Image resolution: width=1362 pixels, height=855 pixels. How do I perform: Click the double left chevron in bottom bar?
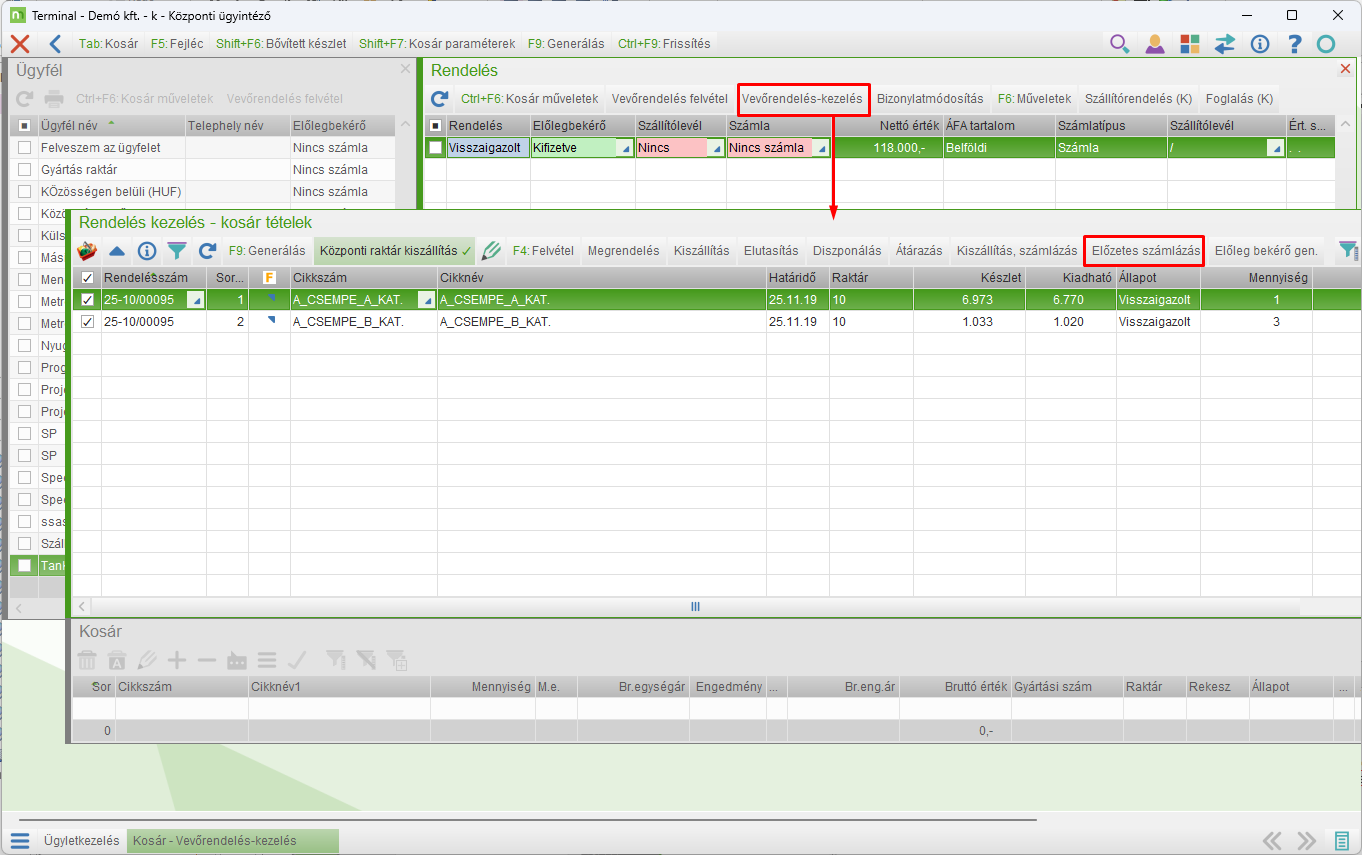(x=1272, y=841)
